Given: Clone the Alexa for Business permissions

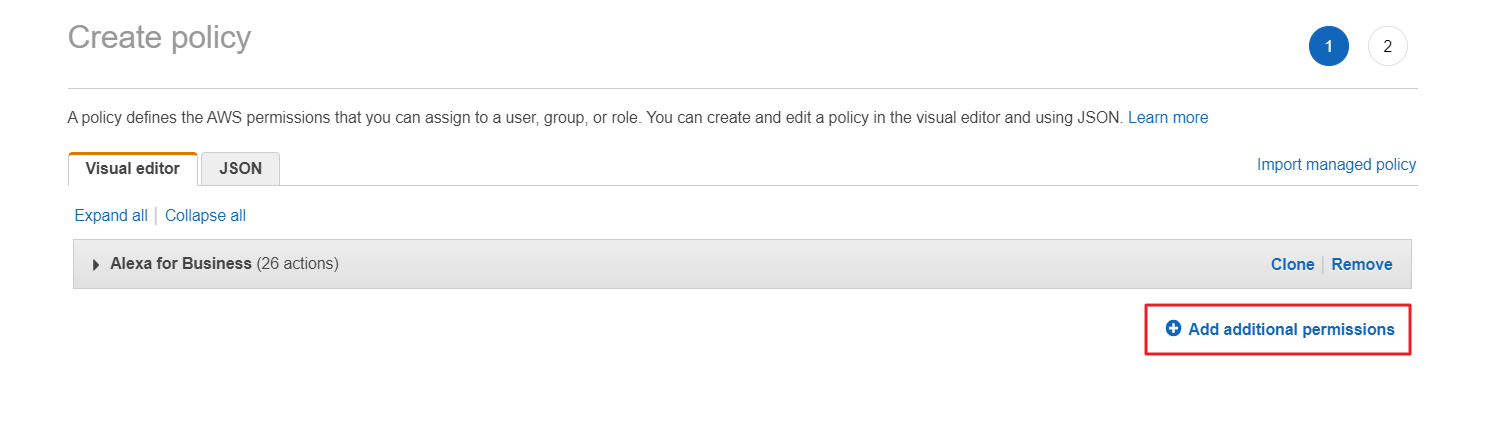Looking at the screenshot, I should 1292,265.
